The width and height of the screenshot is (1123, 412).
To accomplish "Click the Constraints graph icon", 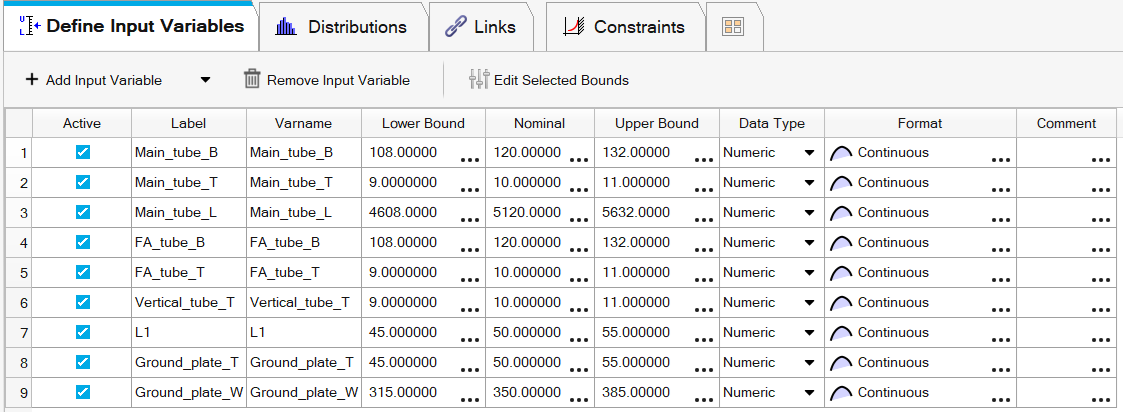I will coord(574,27).
